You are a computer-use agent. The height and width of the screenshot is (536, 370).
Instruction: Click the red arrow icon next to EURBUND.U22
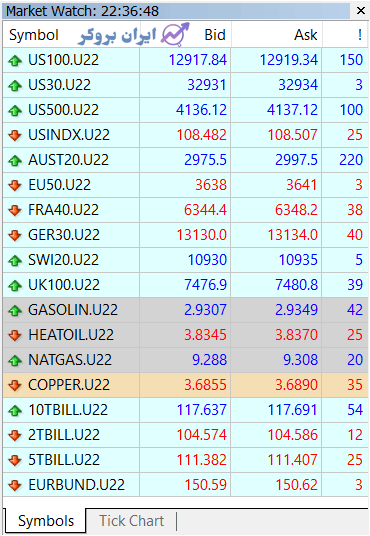pyautogui.click(x=15, y=485)
